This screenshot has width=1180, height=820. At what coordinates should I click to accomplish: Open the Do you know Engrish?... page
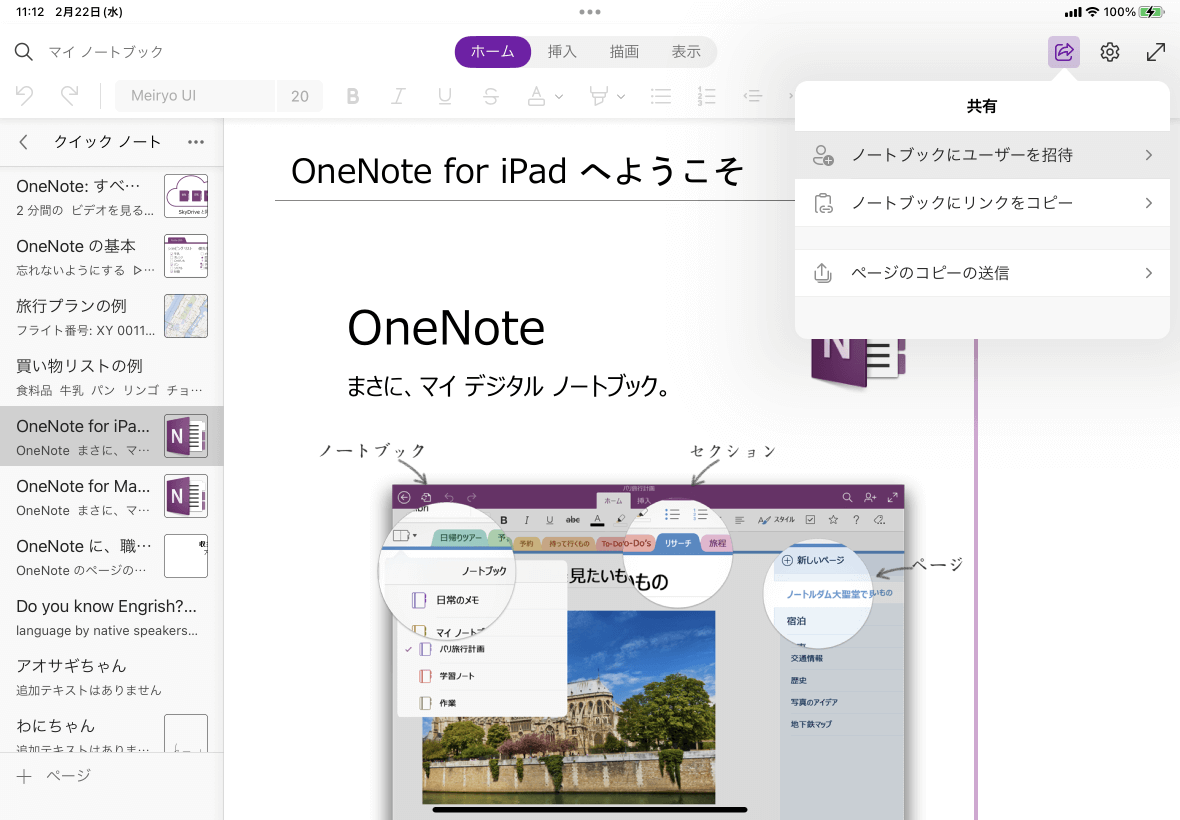(111, 617)
